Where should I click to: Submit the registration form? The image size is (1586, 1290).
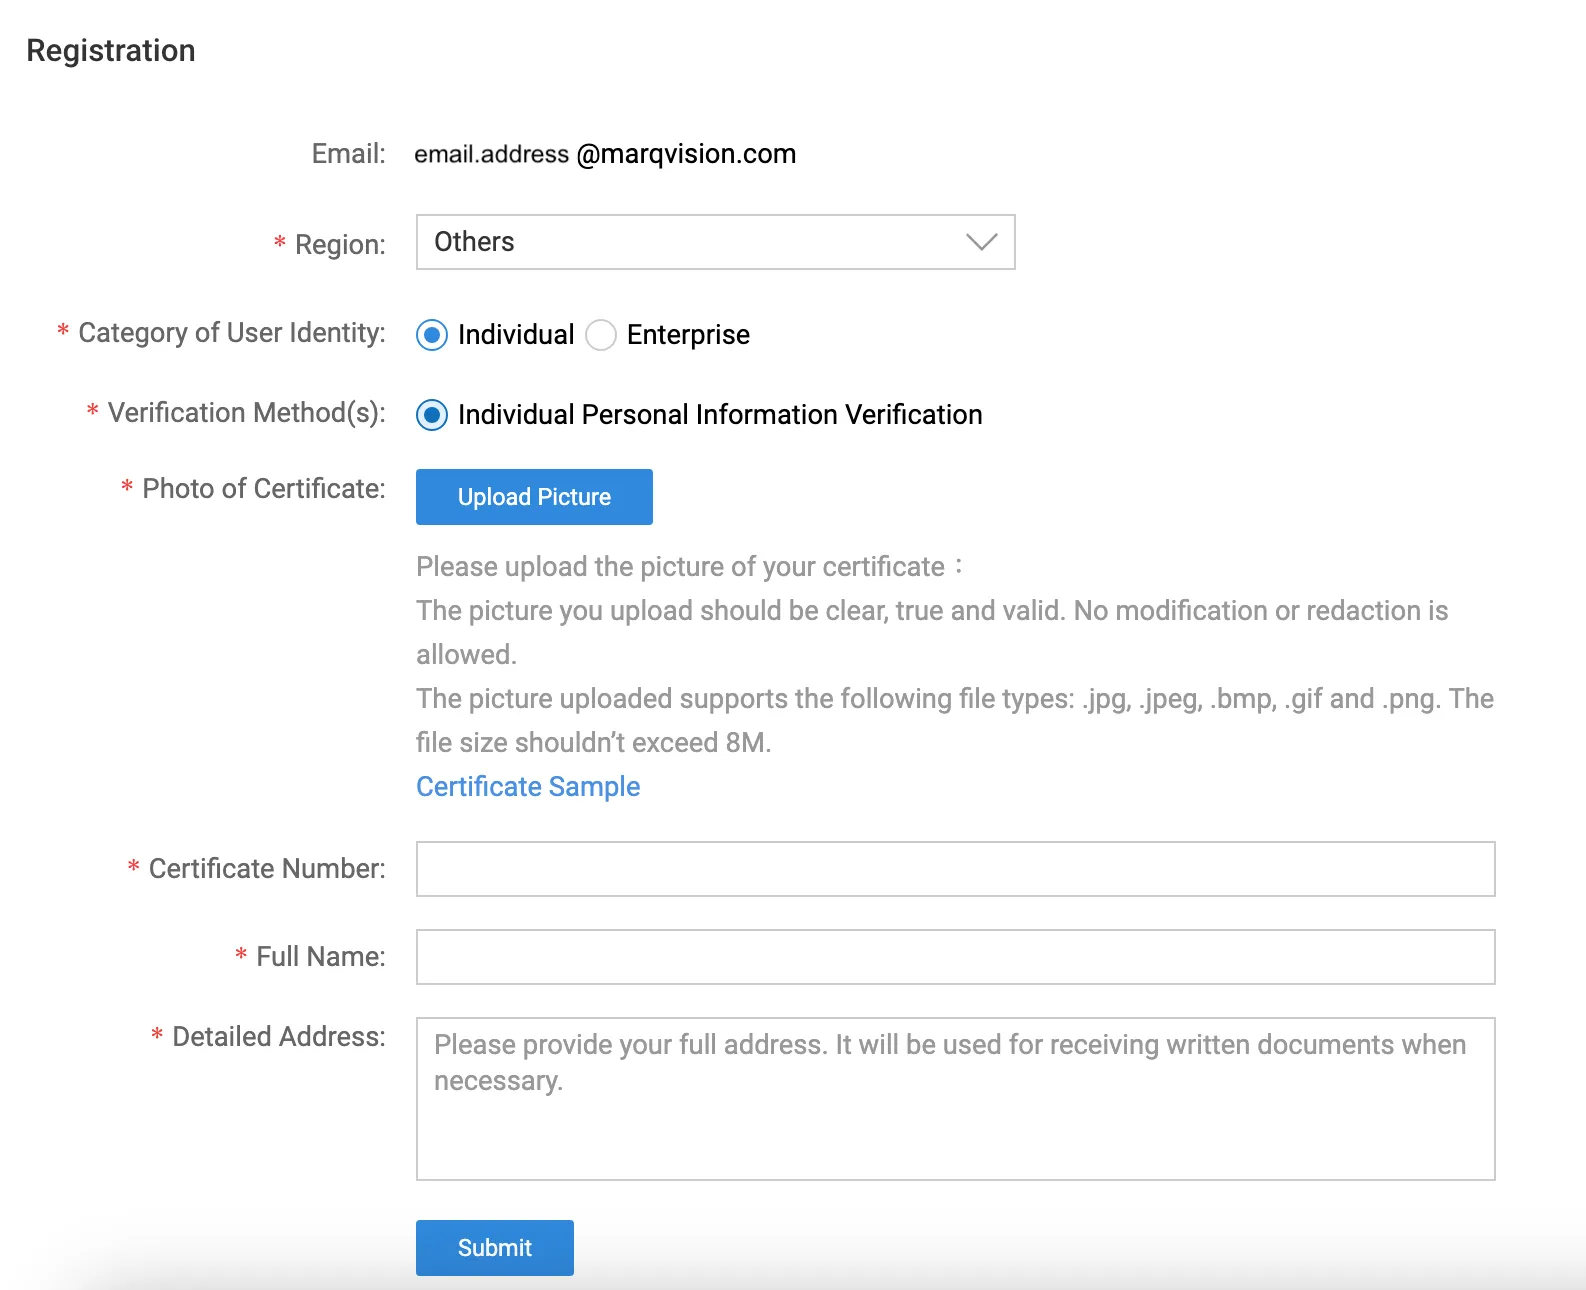(x=495, y=1248)
